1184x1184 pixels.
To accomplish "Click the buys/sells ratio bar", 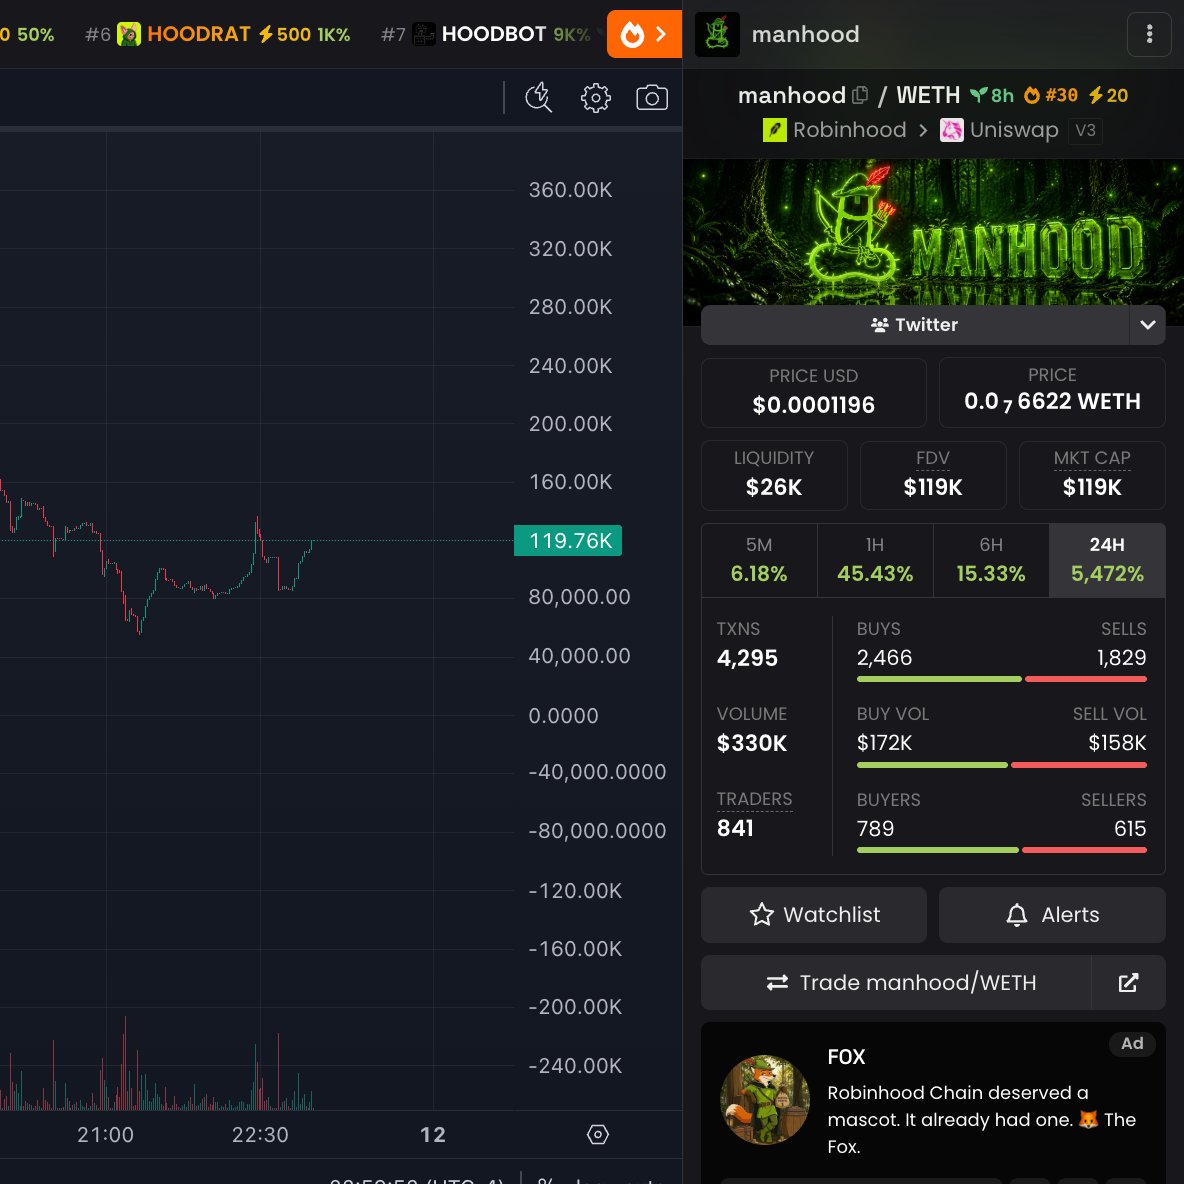I will (x=1001, y=679).
